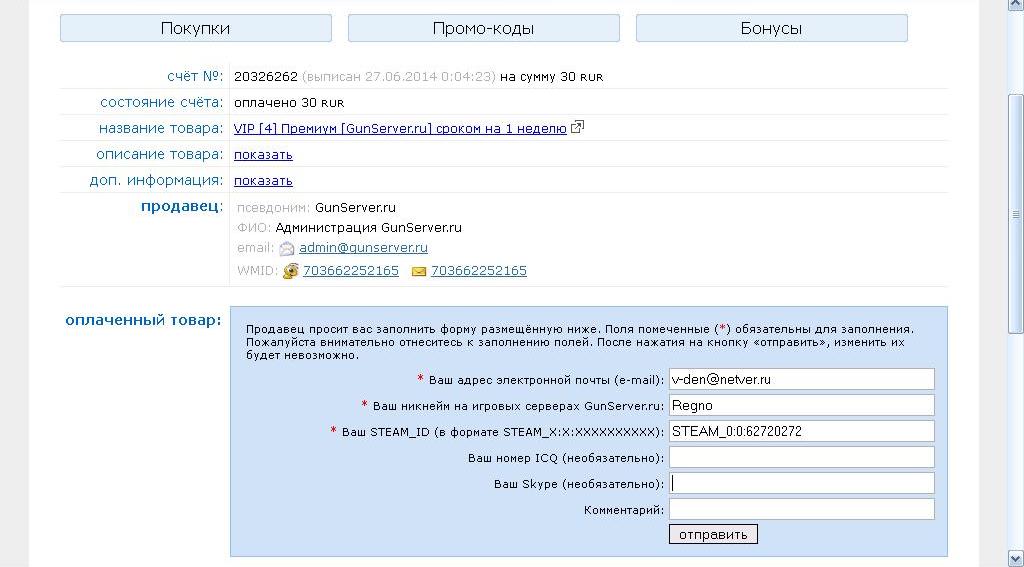Click the scrollbar down arrow

click(1015, 557)
